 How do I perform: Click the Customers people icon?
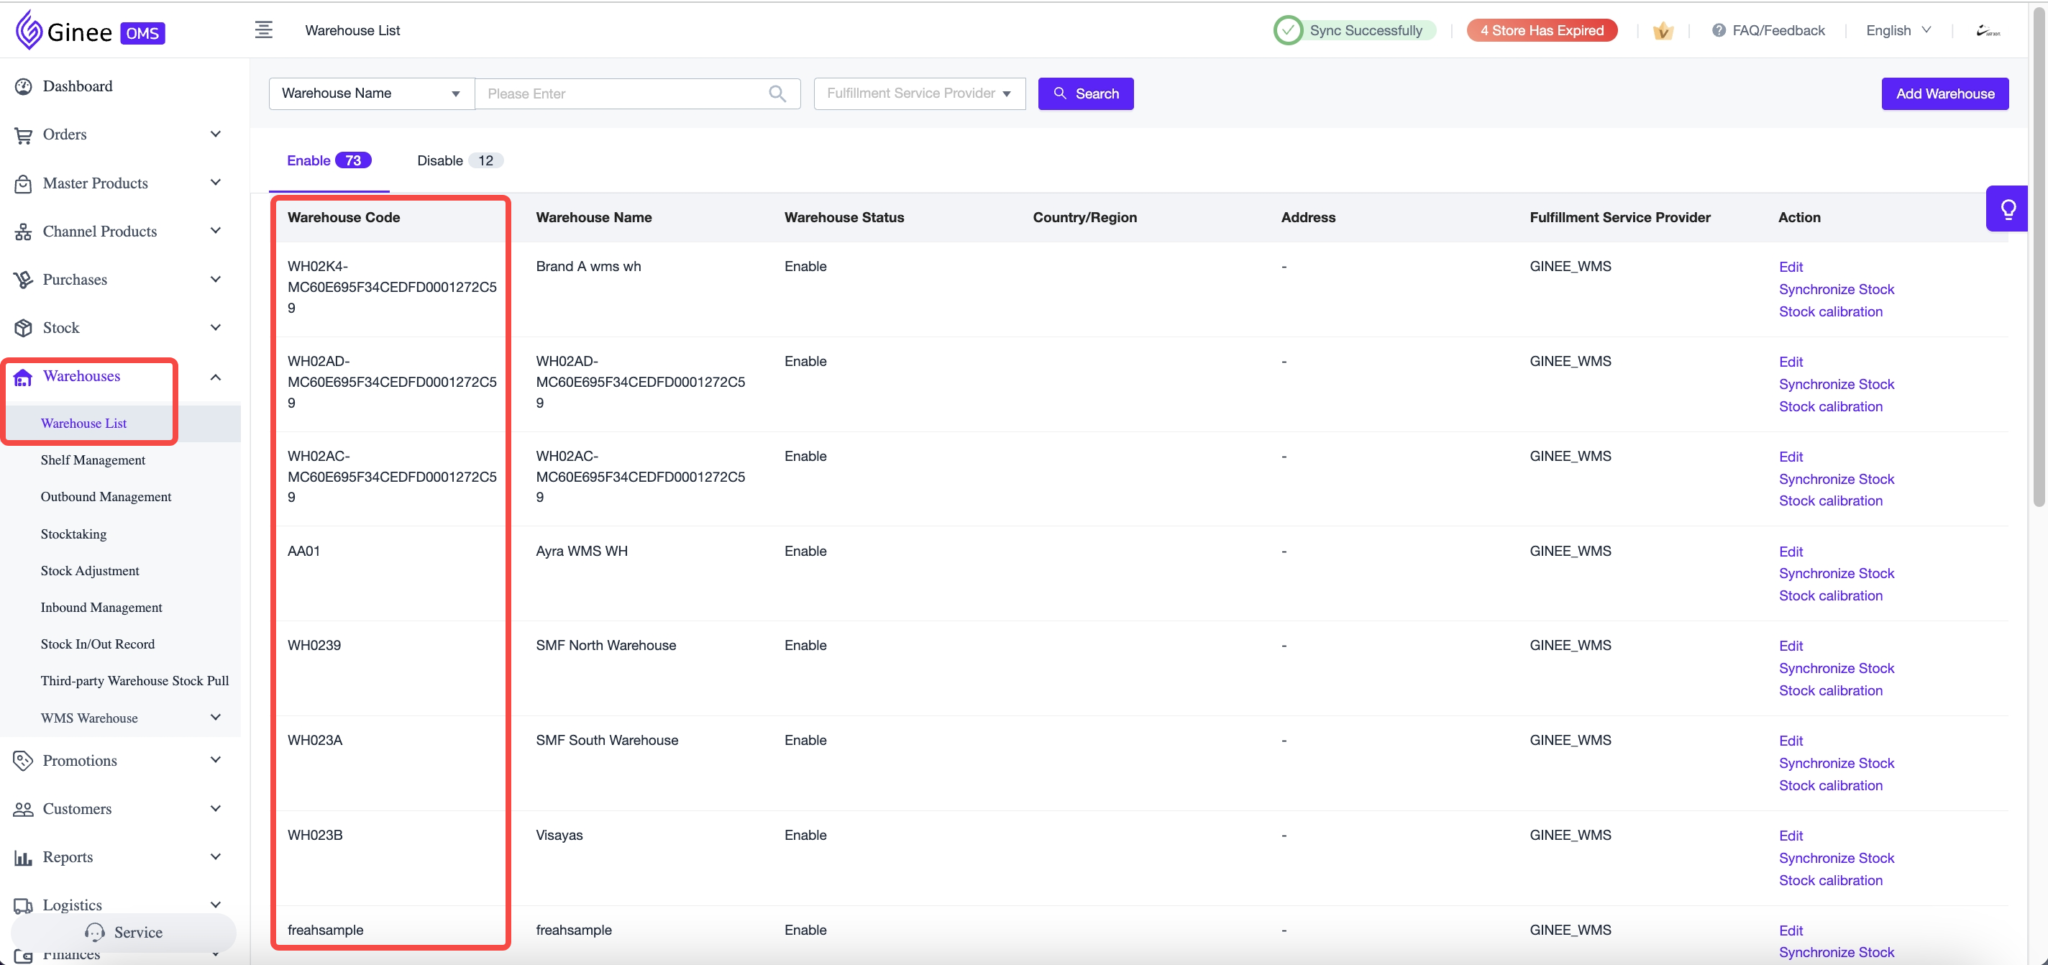(25, 808)
